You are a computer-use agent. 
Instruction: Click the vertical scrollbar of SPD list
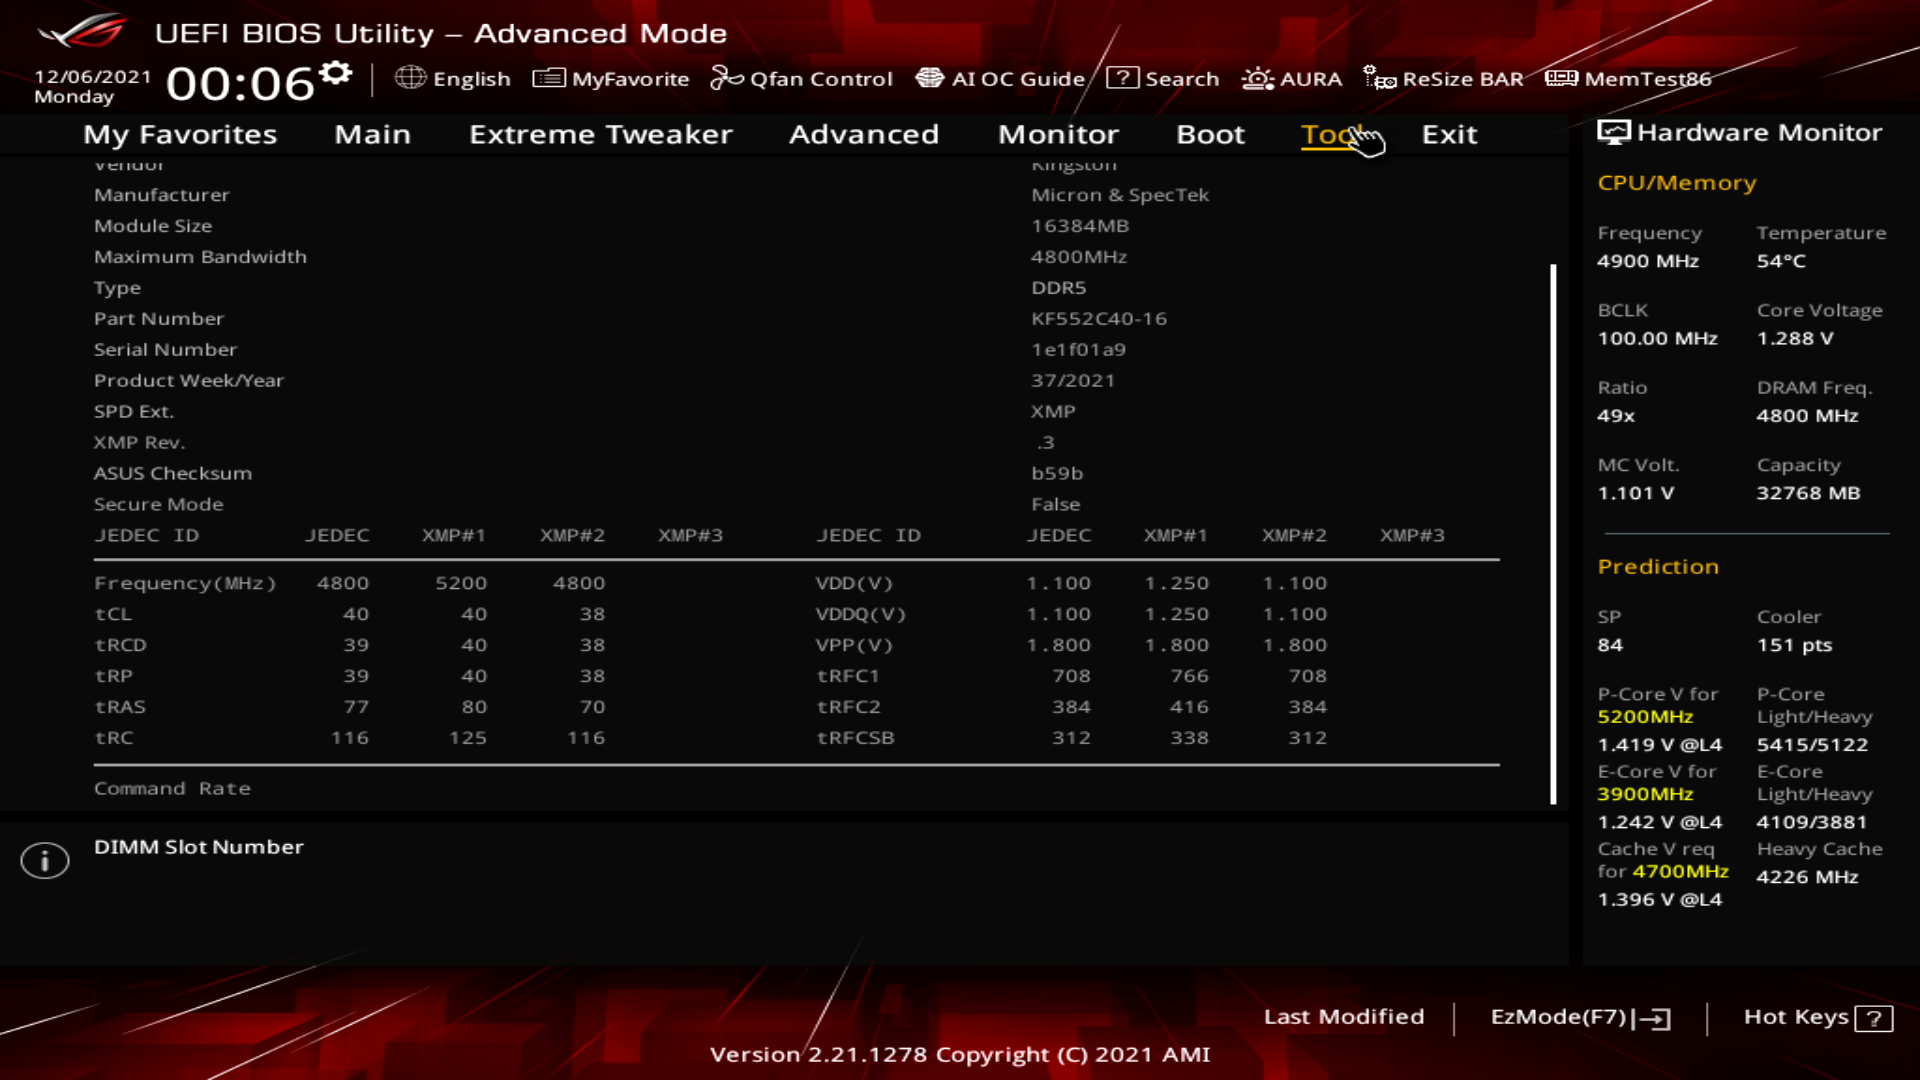pyautogui.click(x=1553, y=533)
